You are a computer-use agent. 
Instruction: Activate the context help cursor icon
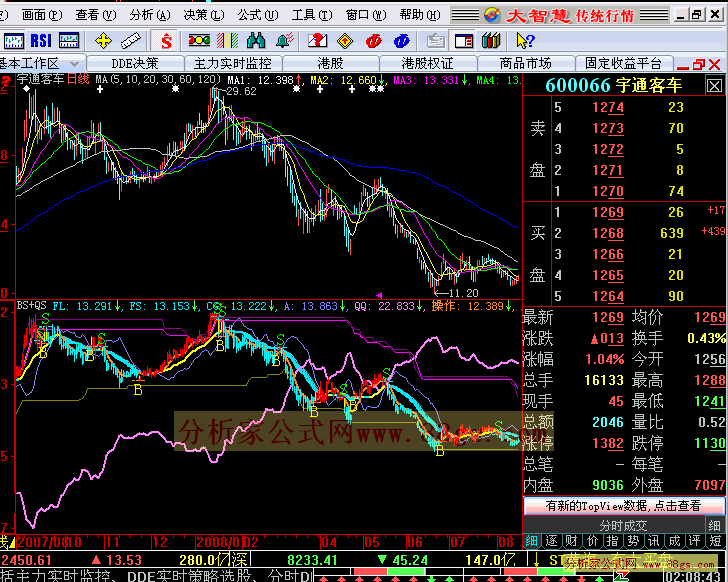point(526,41)
